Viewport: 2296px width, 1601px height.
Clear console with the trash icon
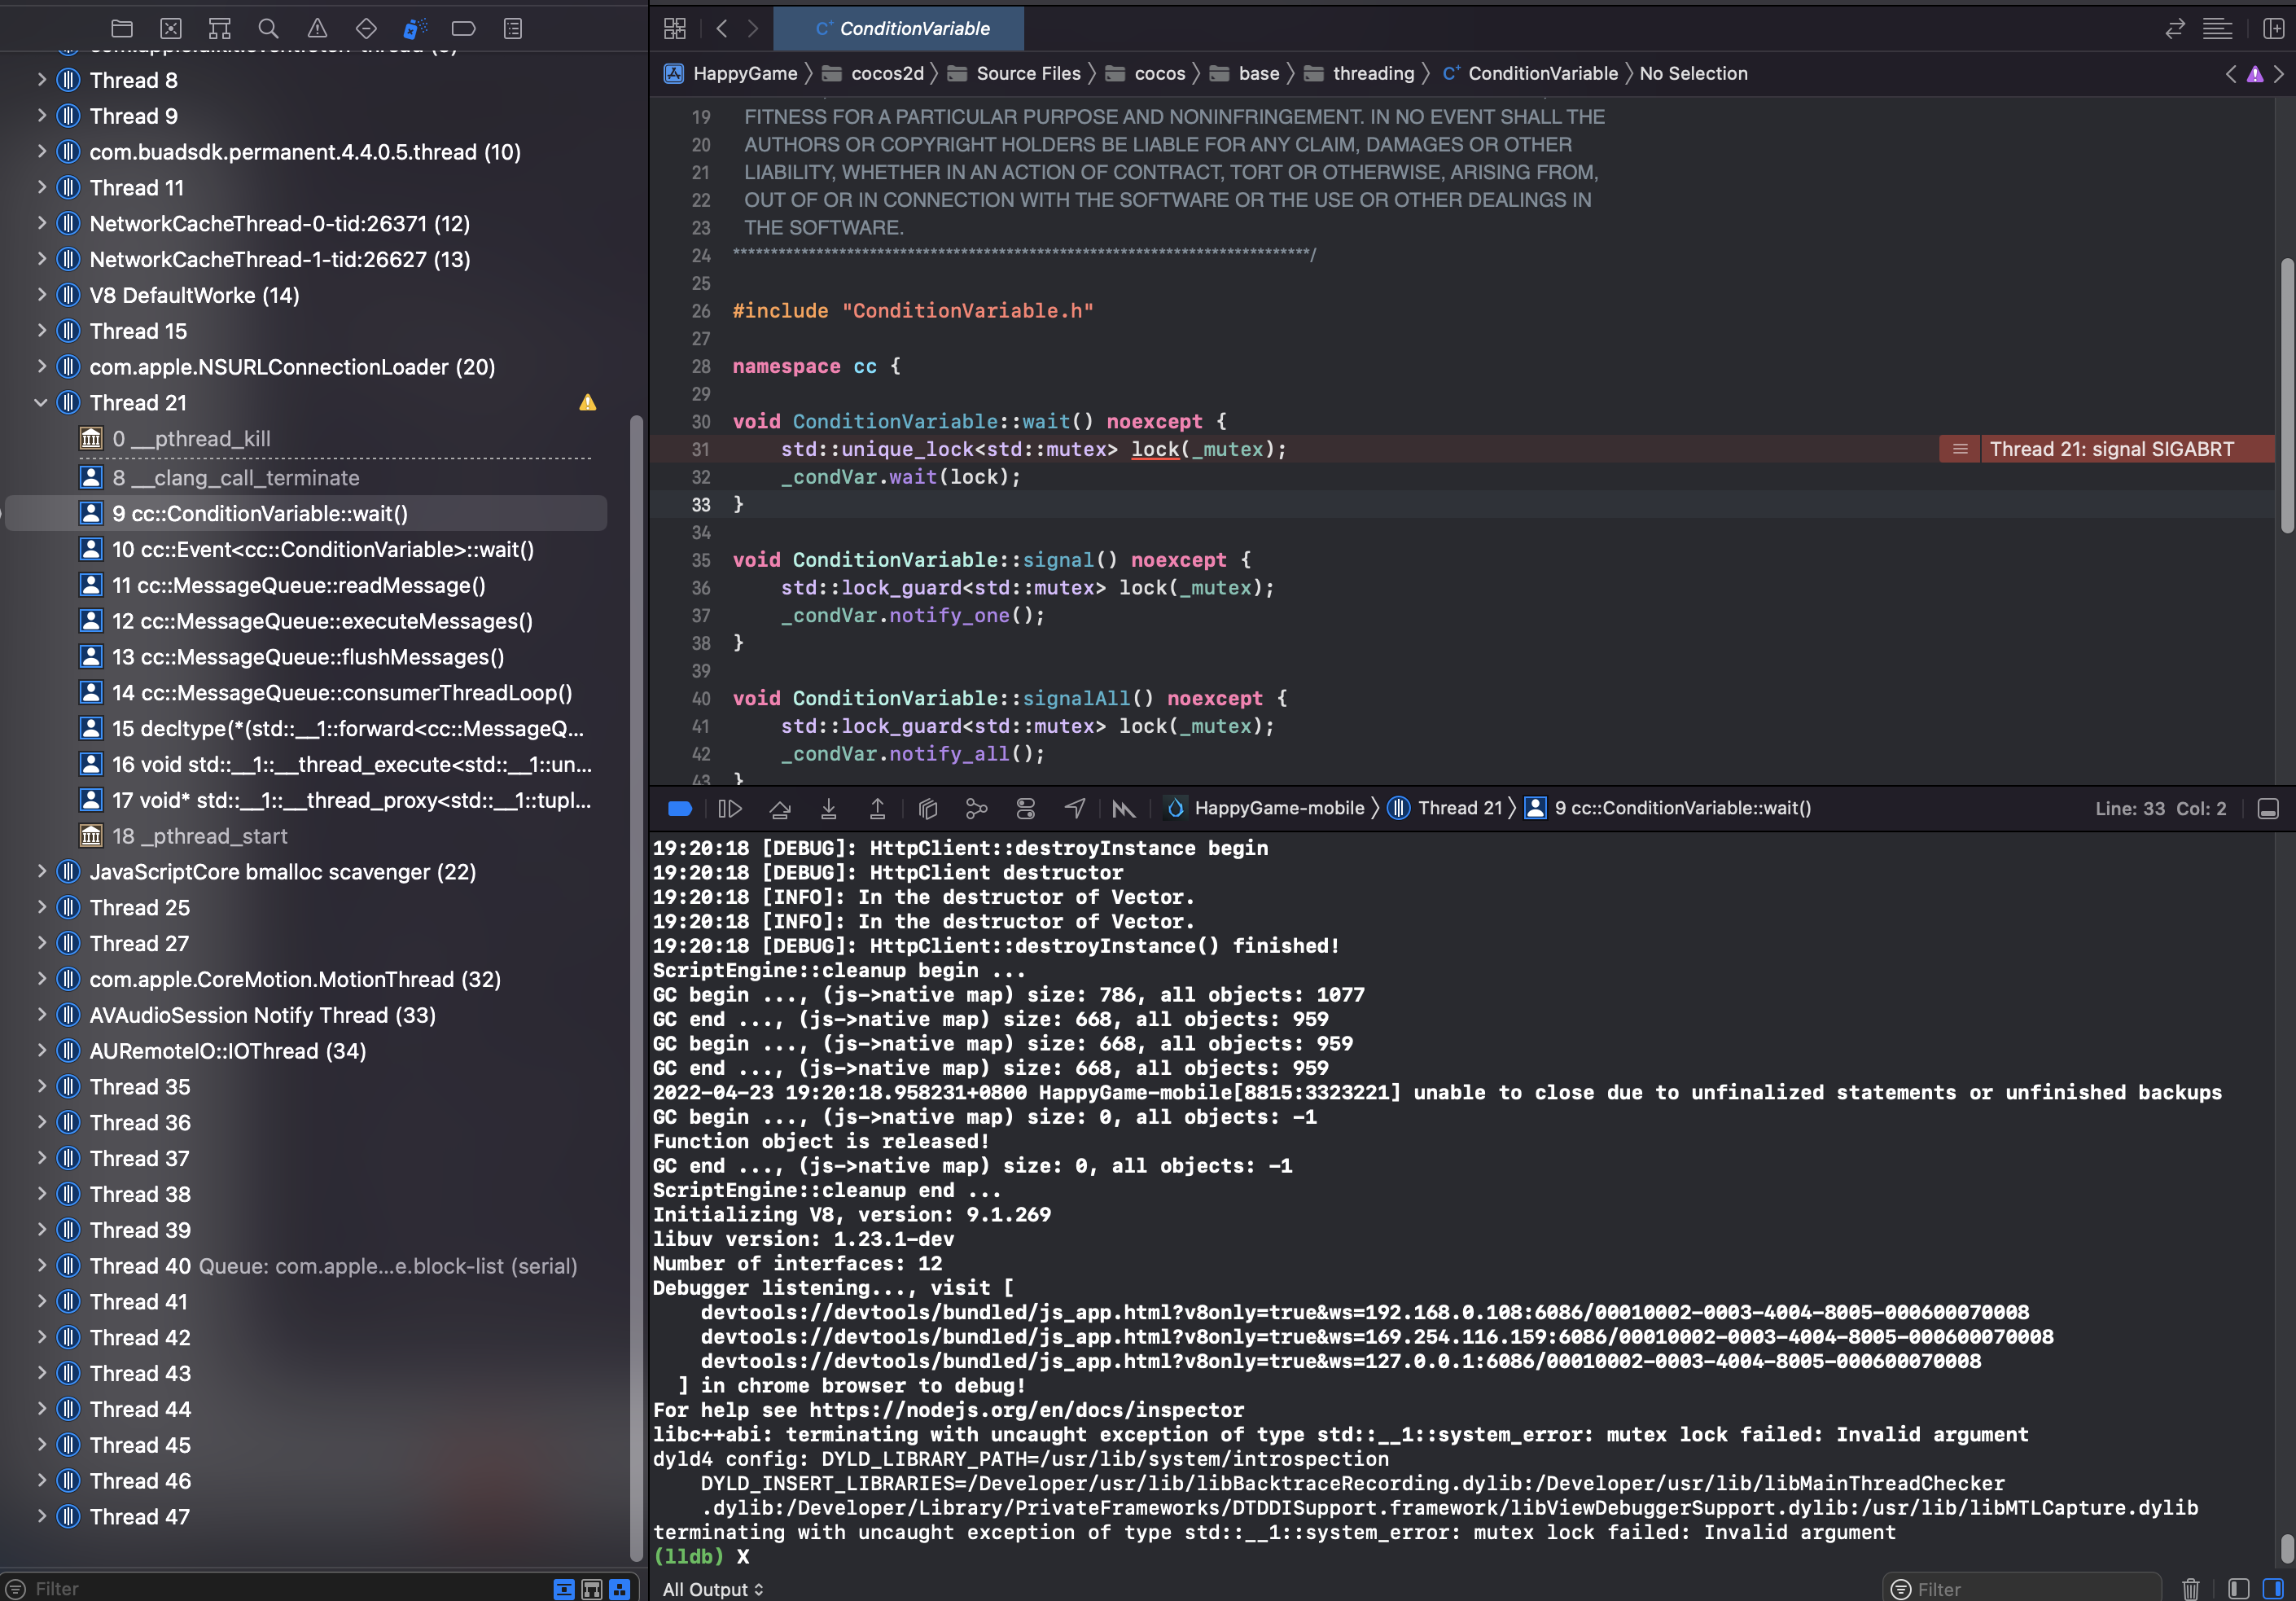(2190, 1588)
